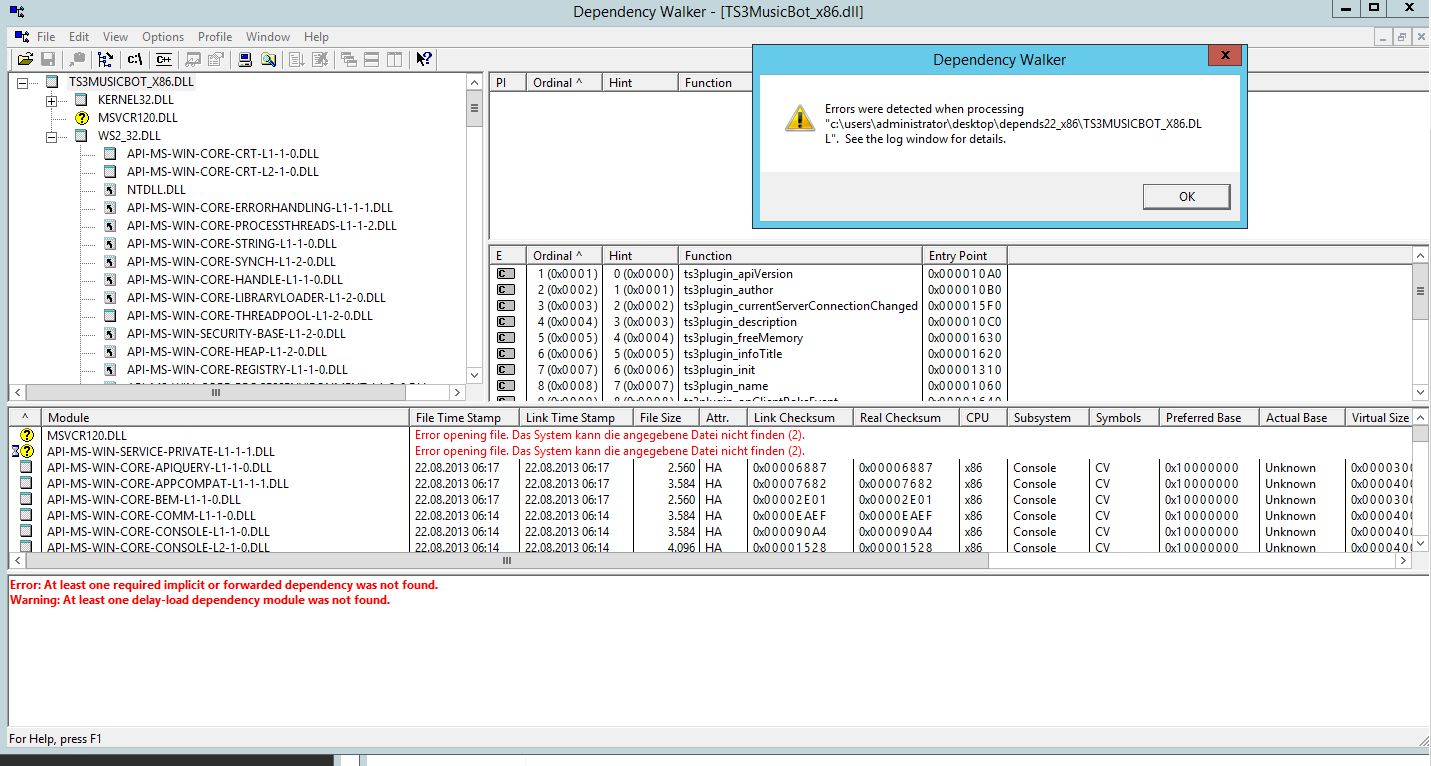Image resolution: width=1431 pixels, height=766 pixels.
Task: Sort exports by the Entry Point column header
Action: point(964,255)
